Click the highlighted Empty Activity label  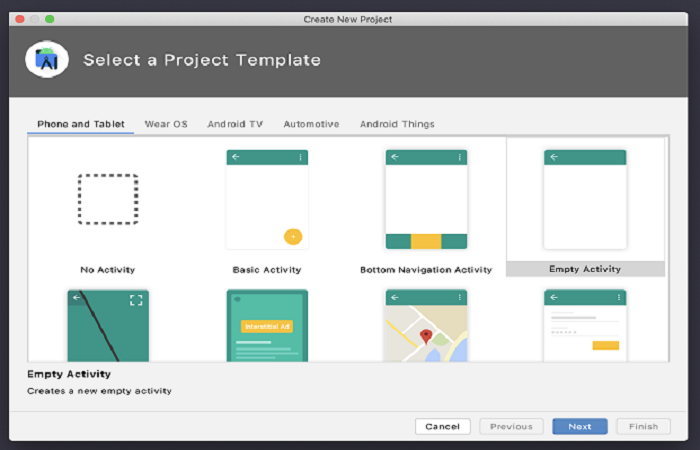(x=585, y=269)
